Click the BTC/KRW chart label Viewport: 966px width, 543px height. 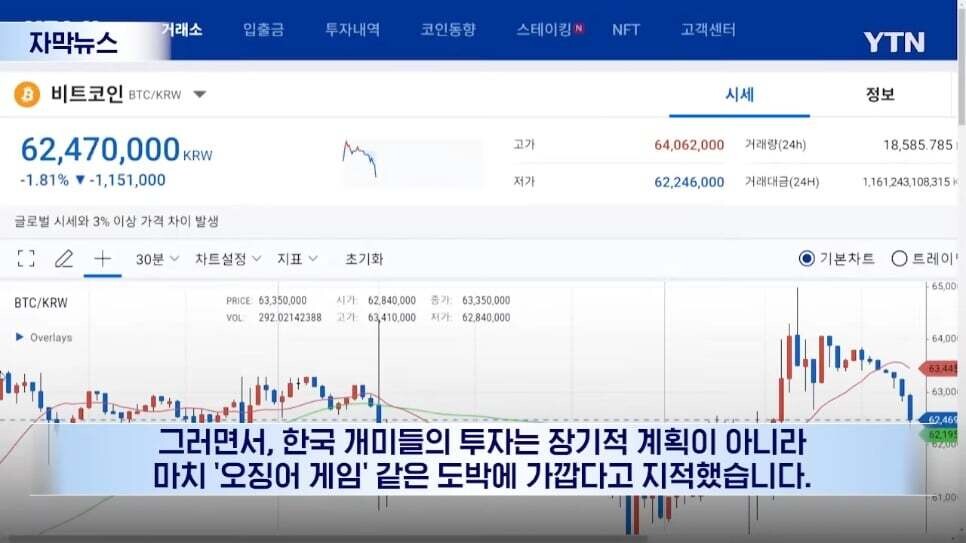pos(41,303)
